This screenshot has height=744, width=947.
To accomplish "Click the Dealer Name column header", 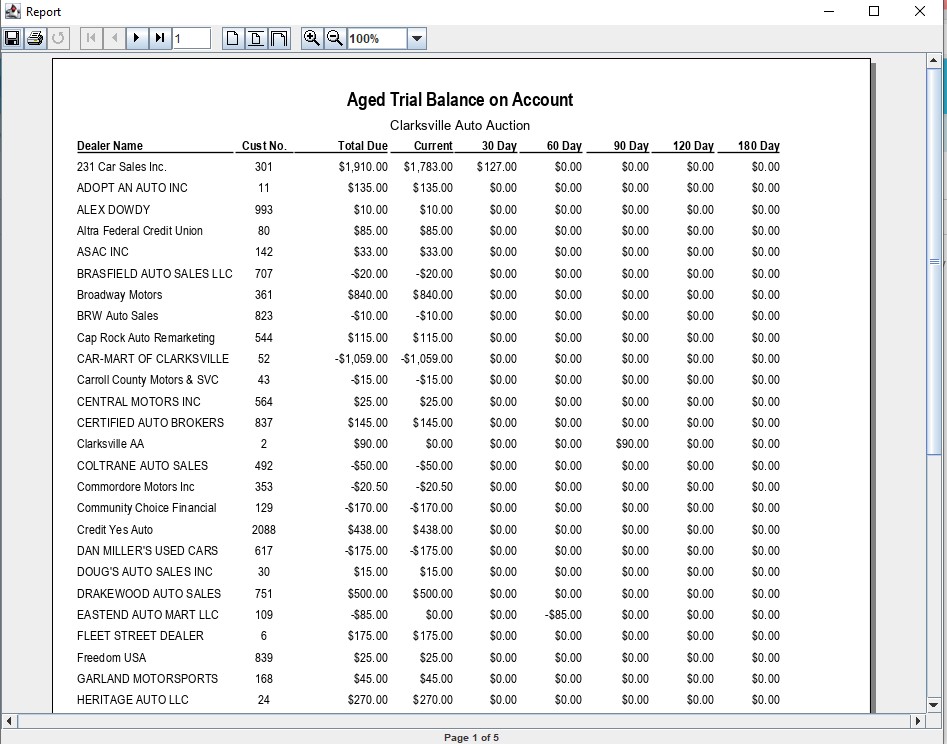I will 110,146.
